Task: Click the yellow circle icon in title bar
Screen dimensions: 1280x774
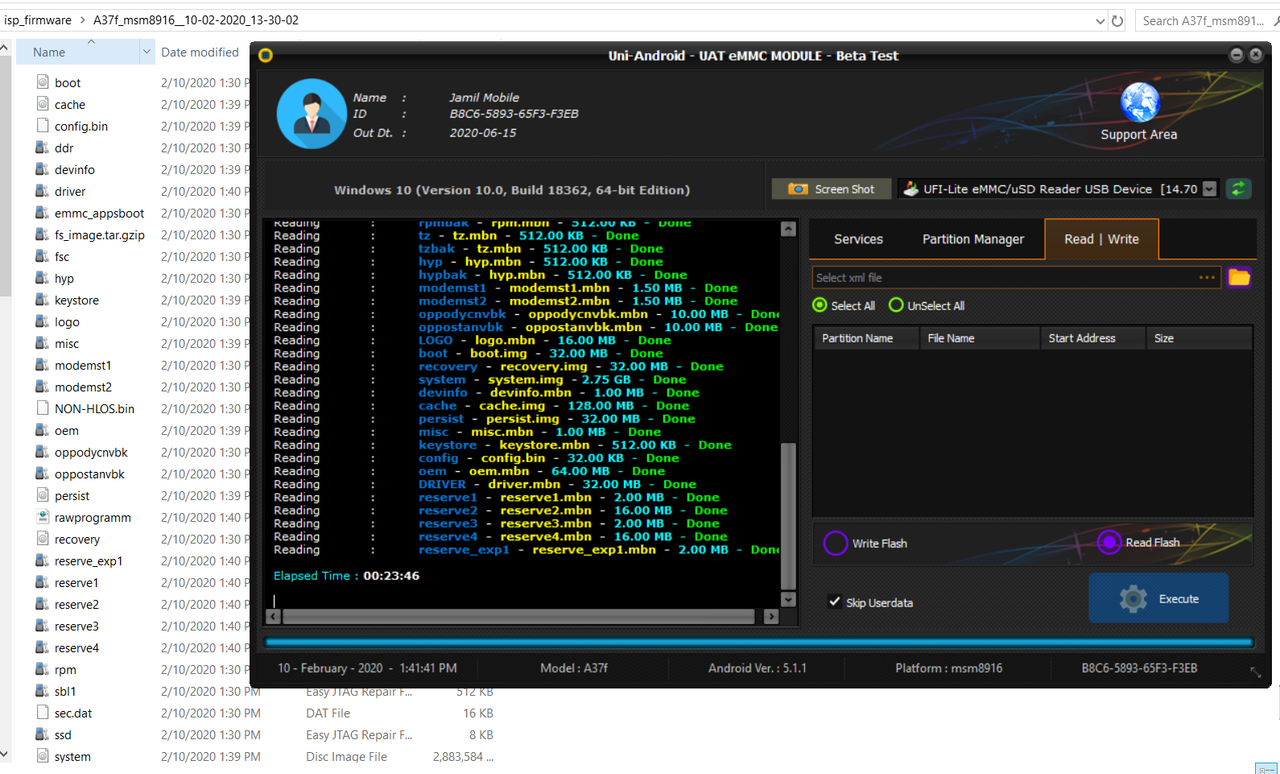Action: (x=265, y=55)
